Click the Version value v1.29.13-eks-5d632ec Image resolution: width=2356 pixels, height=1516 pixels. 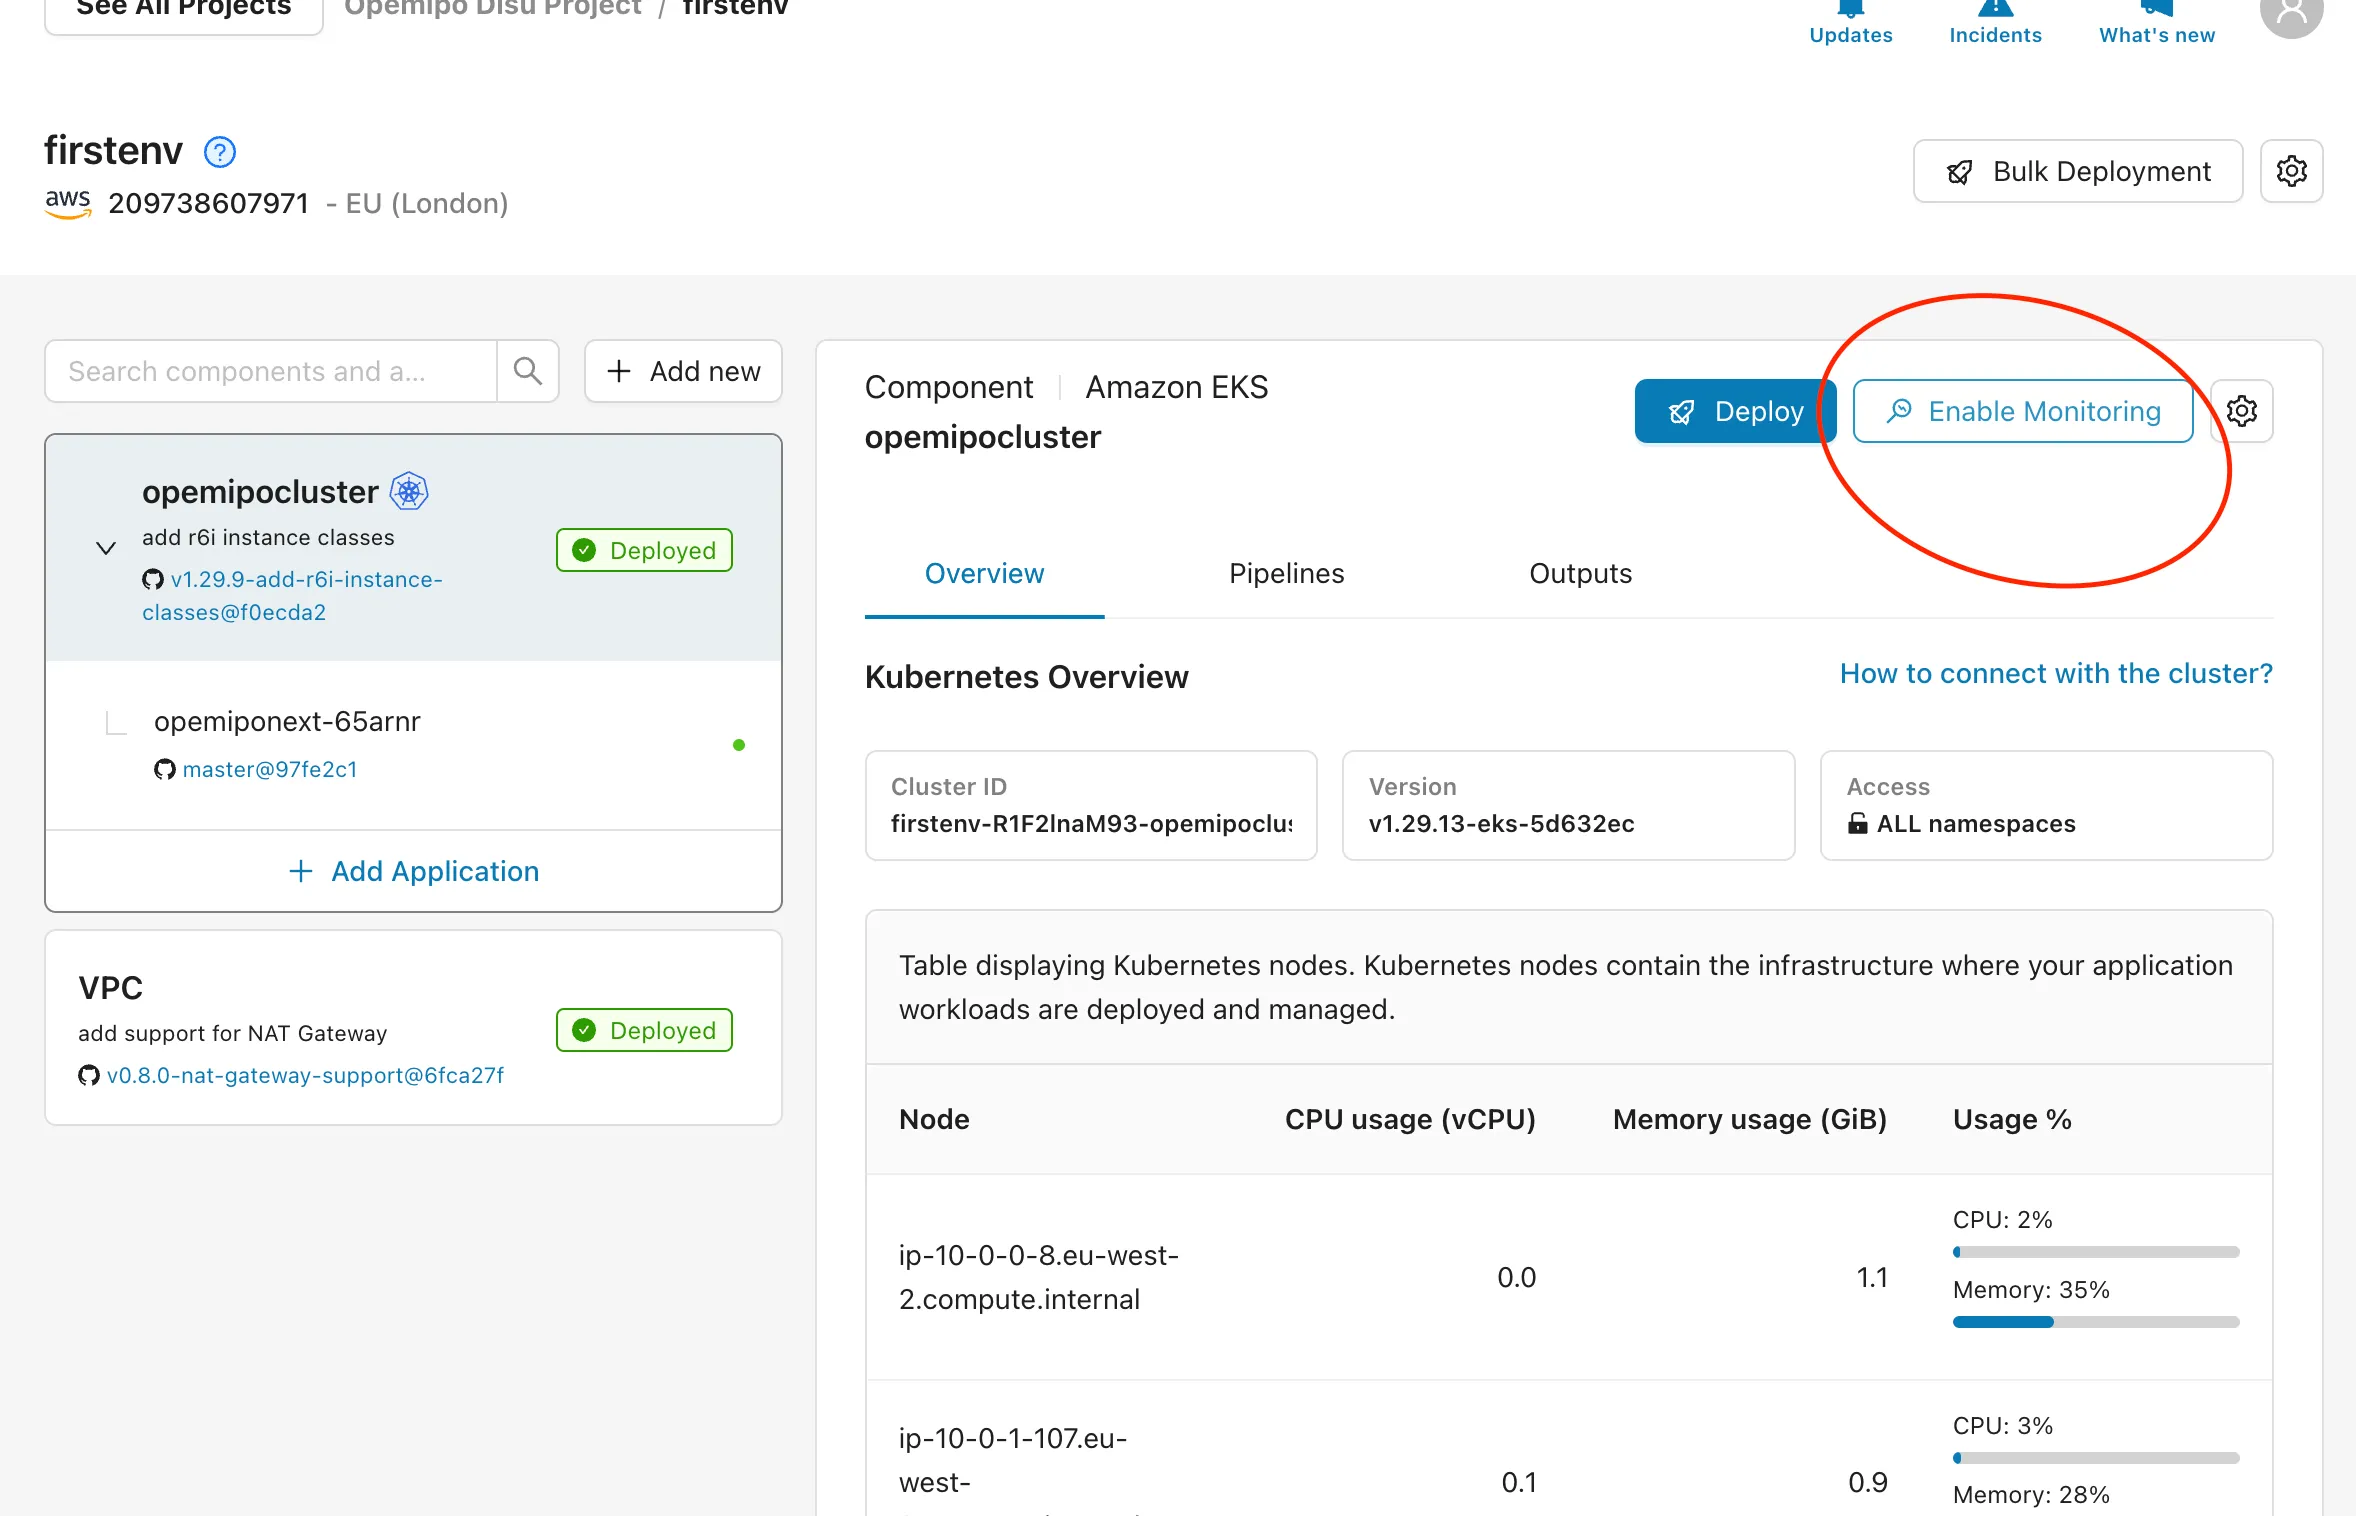[x=1501, y=823]
